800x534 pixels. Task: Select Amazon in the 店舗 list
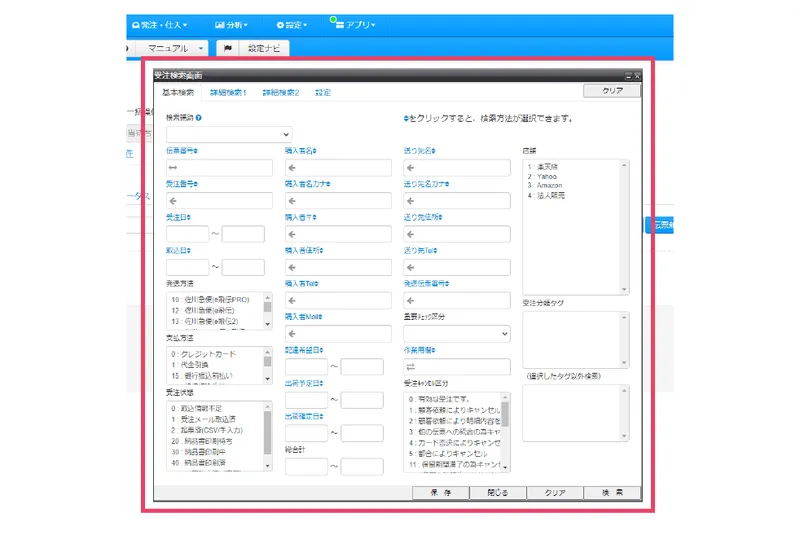click(x=545, y=185)
